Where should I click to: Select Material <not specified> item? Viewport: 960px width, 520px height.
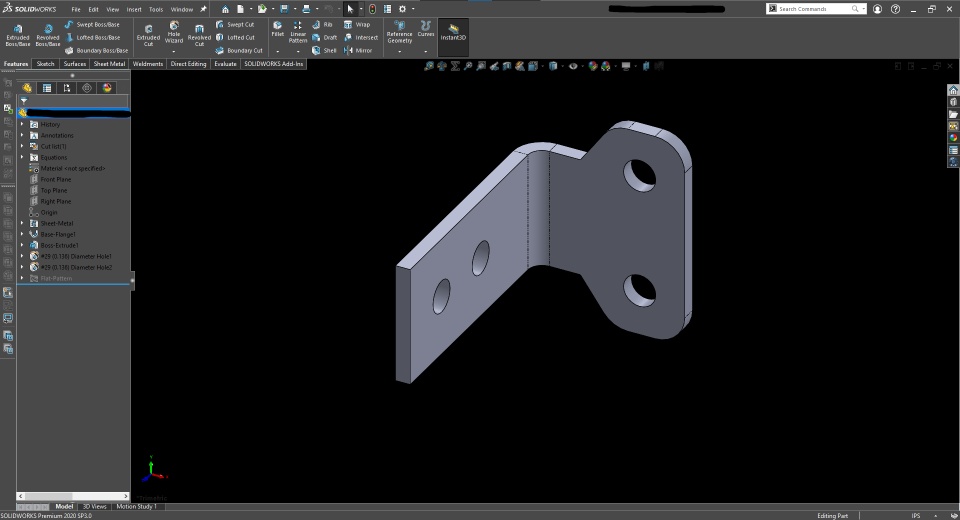coord(72,168)
